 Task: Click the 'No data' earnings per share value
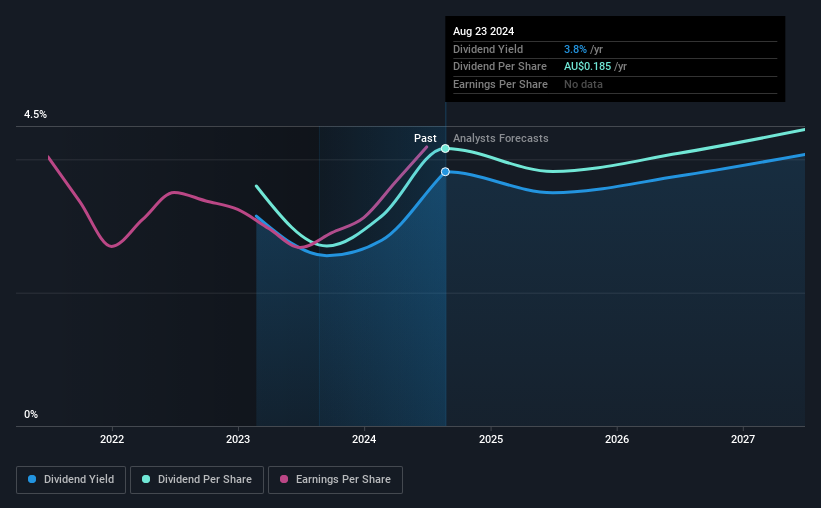point(583,84)
